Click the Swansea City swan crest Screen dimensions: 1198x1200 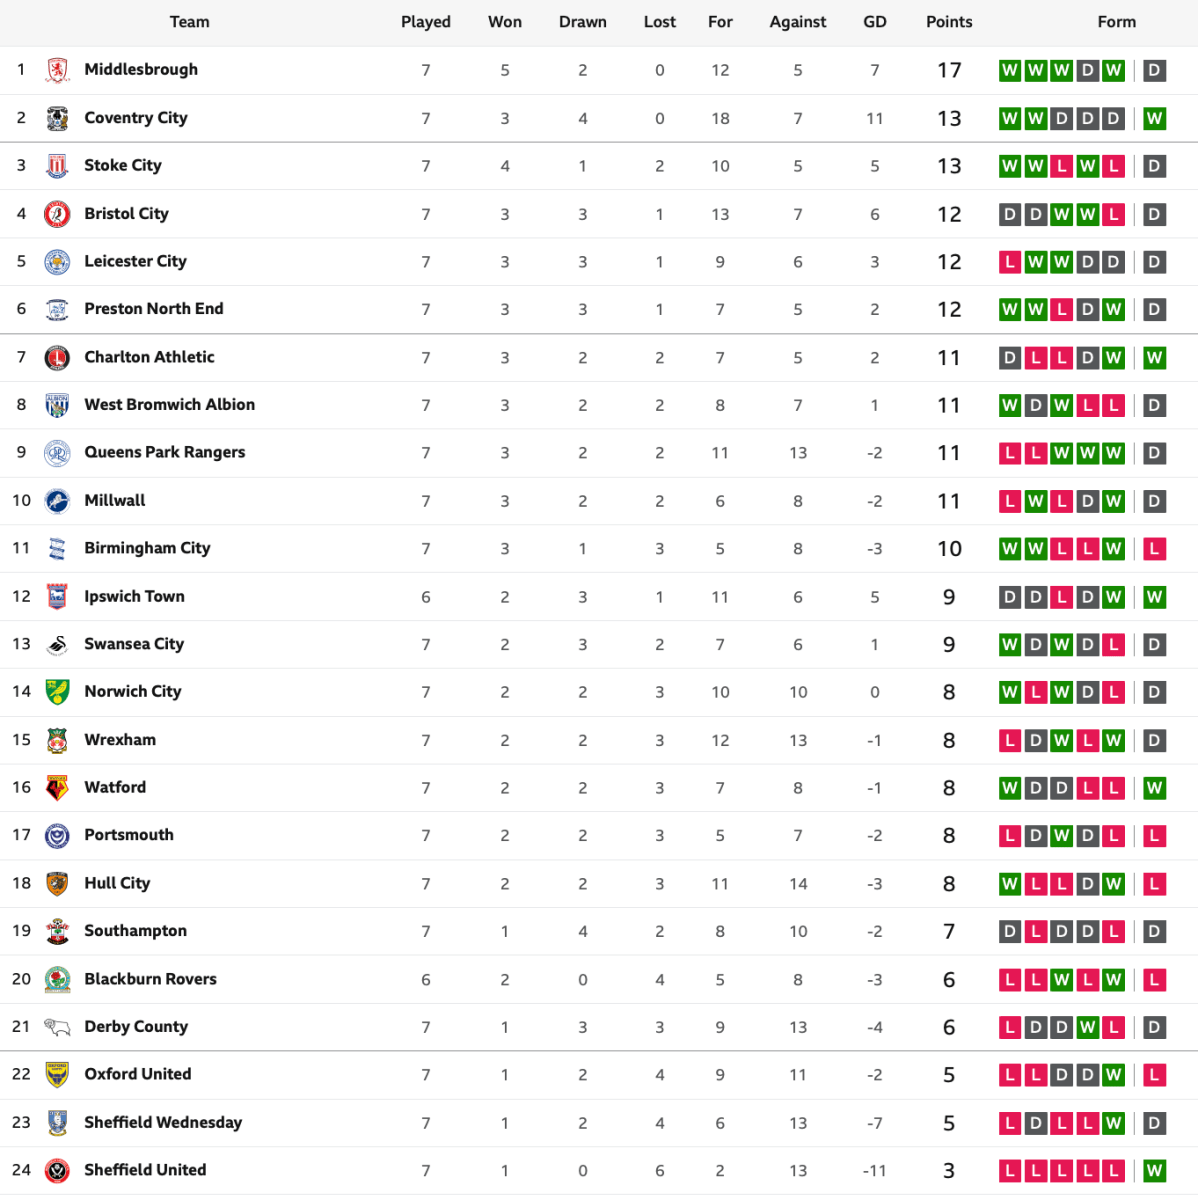tap(58, 645)
